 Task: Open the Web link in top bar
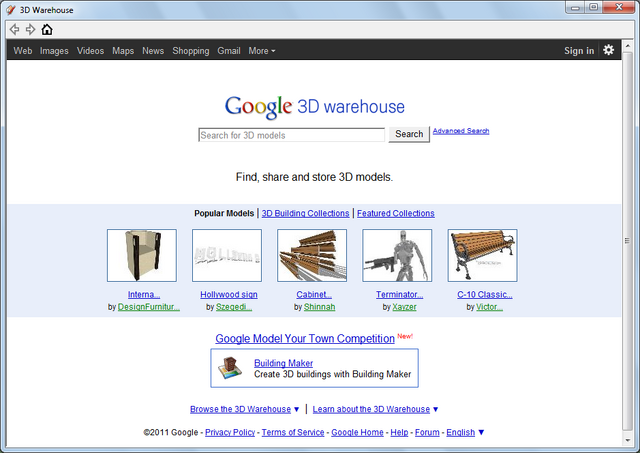tap(22, 51)
